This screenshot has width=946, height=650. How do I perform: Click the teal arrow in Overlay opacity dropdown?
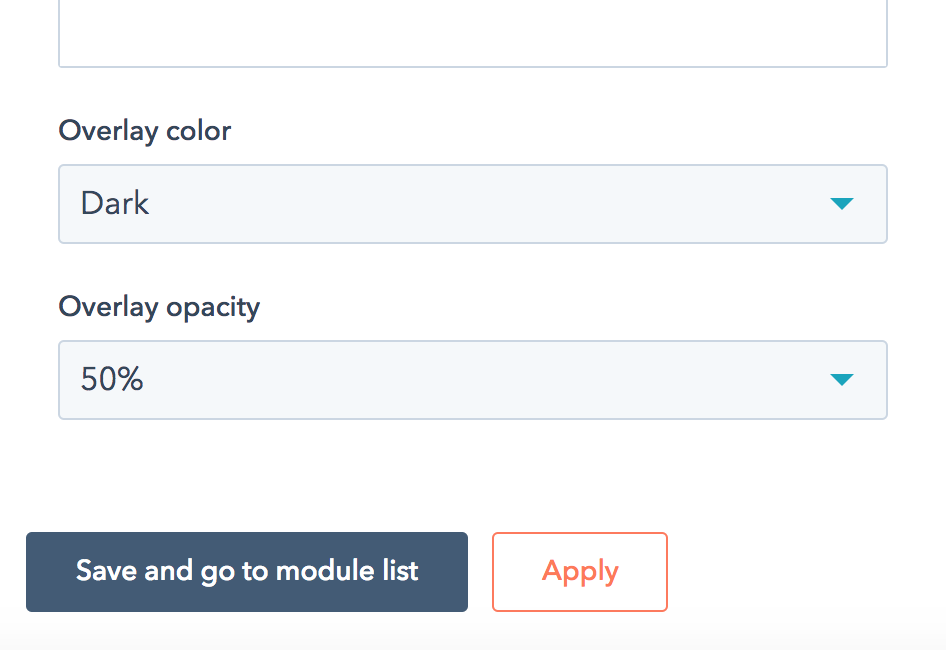[841, 380]
